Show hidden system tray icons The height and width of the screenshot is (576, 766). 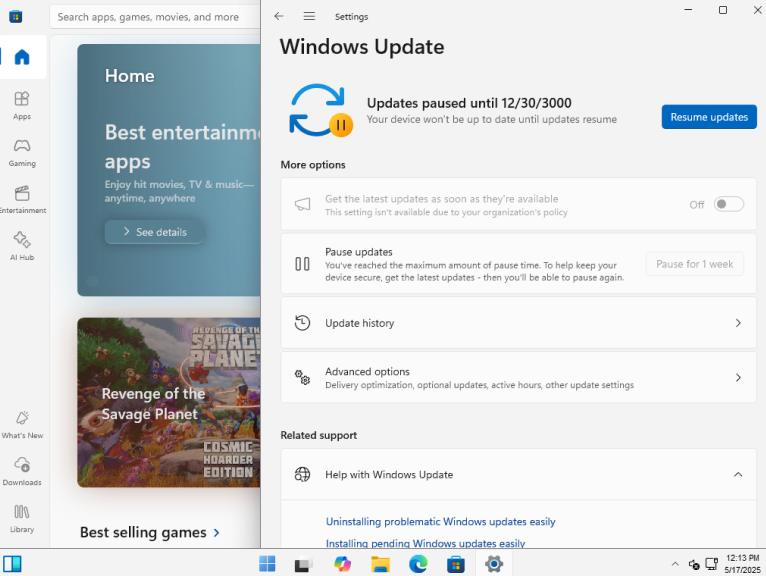click(x=675, y=564)
